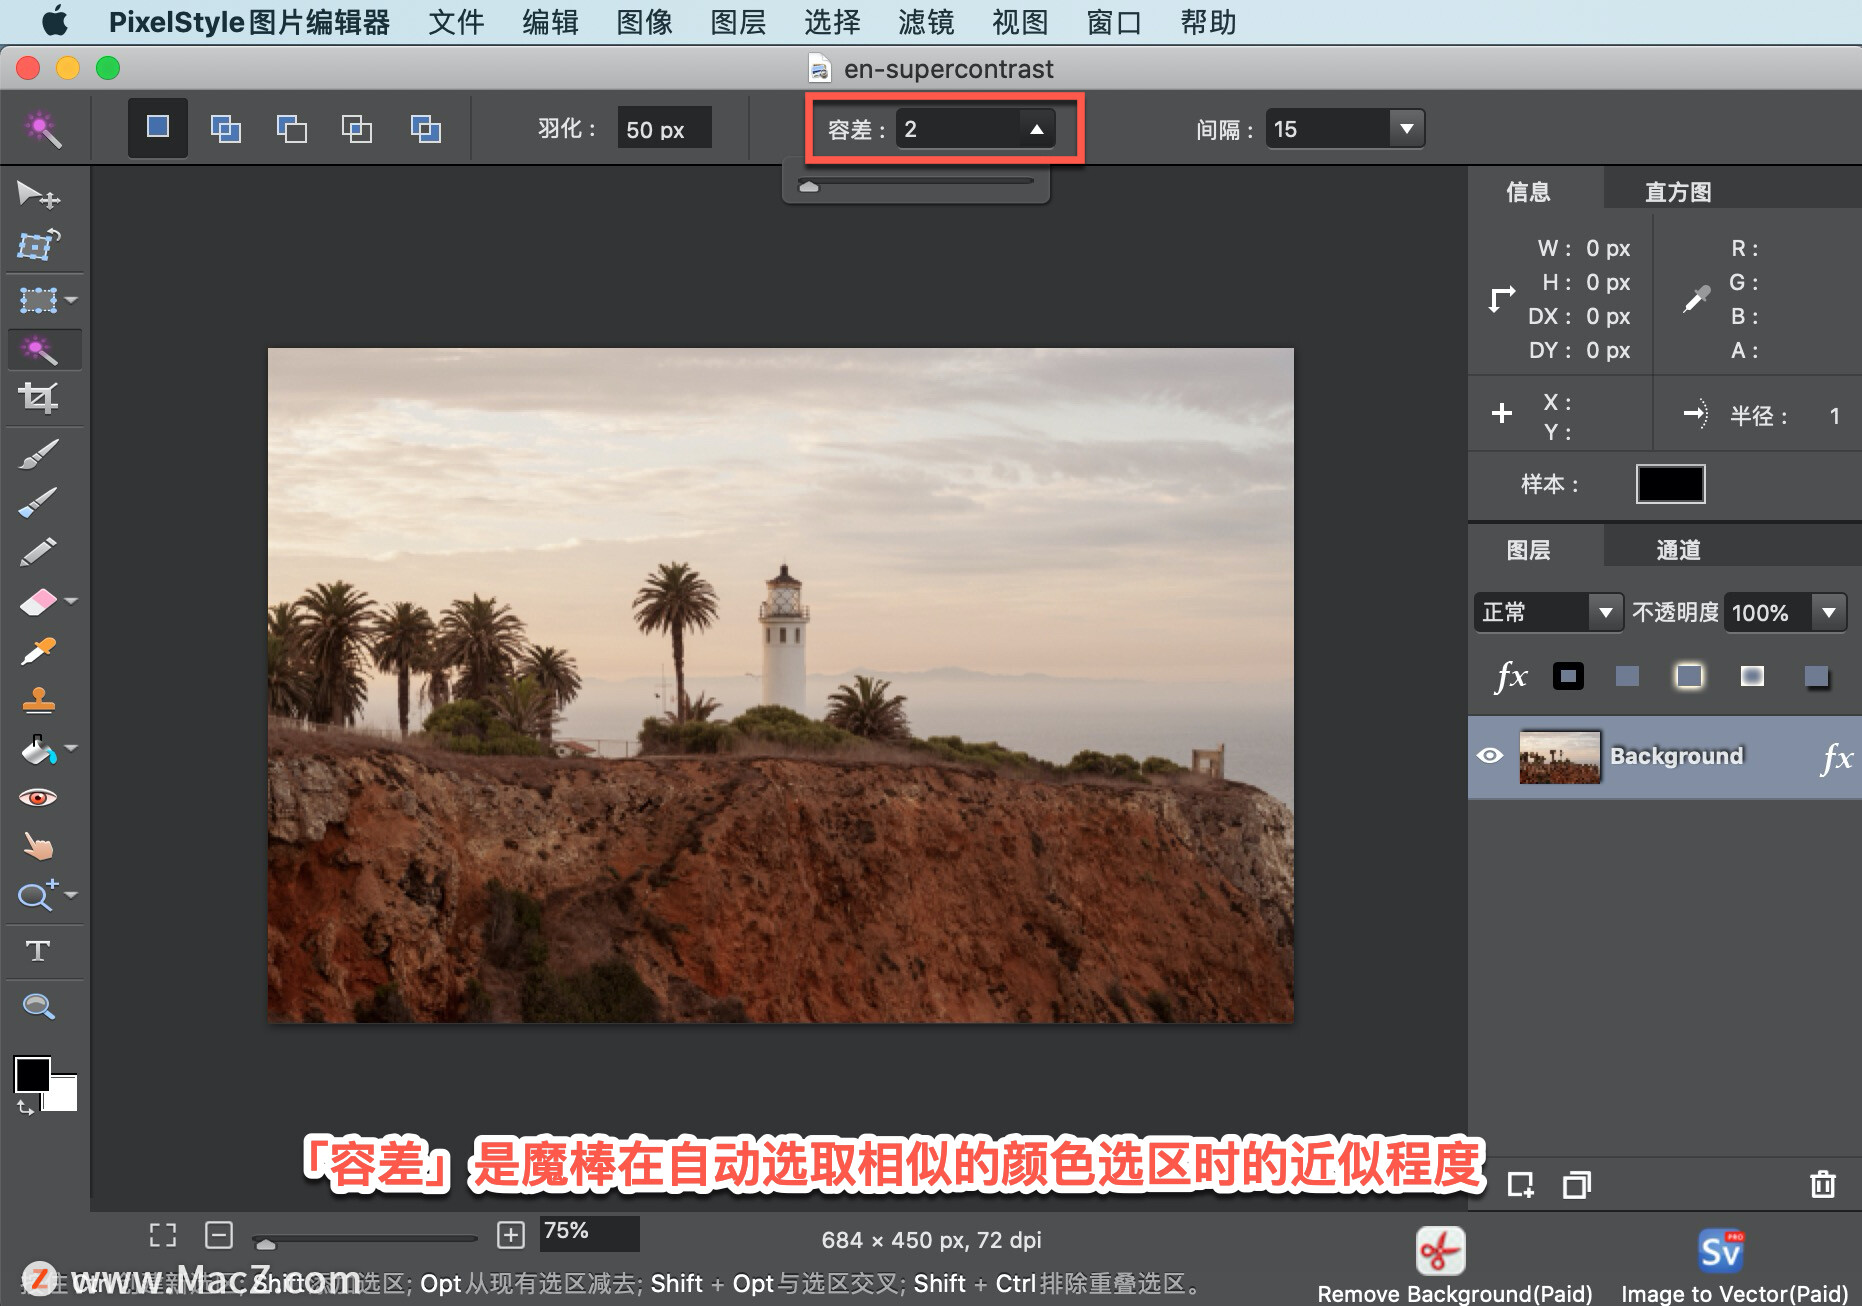Image resolution: width=1862 pixels, height=1306 pixels.
Task: Switch to the 通道 tab
Action: pyautogui.click(x=1679, y=548)
